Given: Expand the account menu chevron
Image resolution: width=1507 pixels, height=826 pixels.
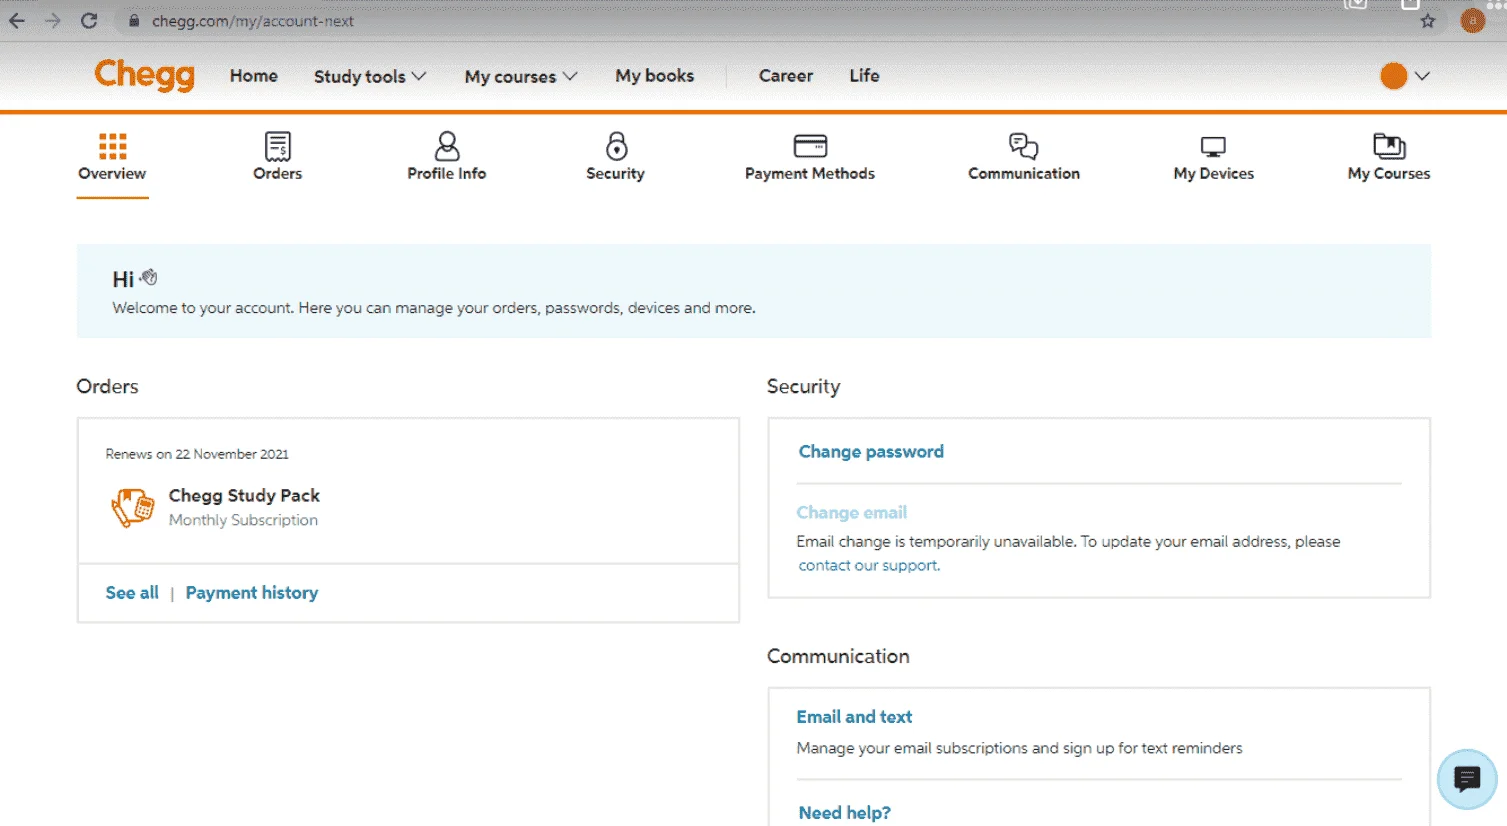Looking at the screenshot, I should click(x=1422, y=76).
